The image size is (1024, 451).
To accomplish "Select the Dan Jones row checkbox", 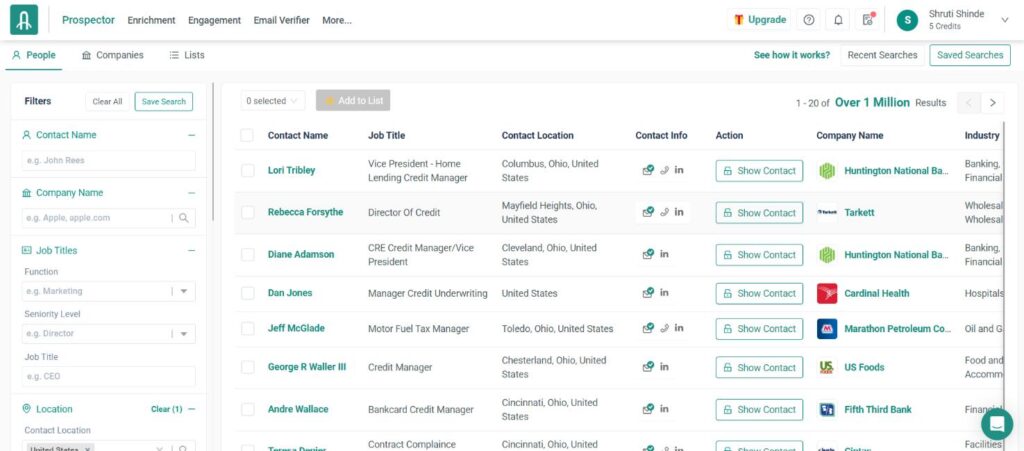I will click(248, 293).
